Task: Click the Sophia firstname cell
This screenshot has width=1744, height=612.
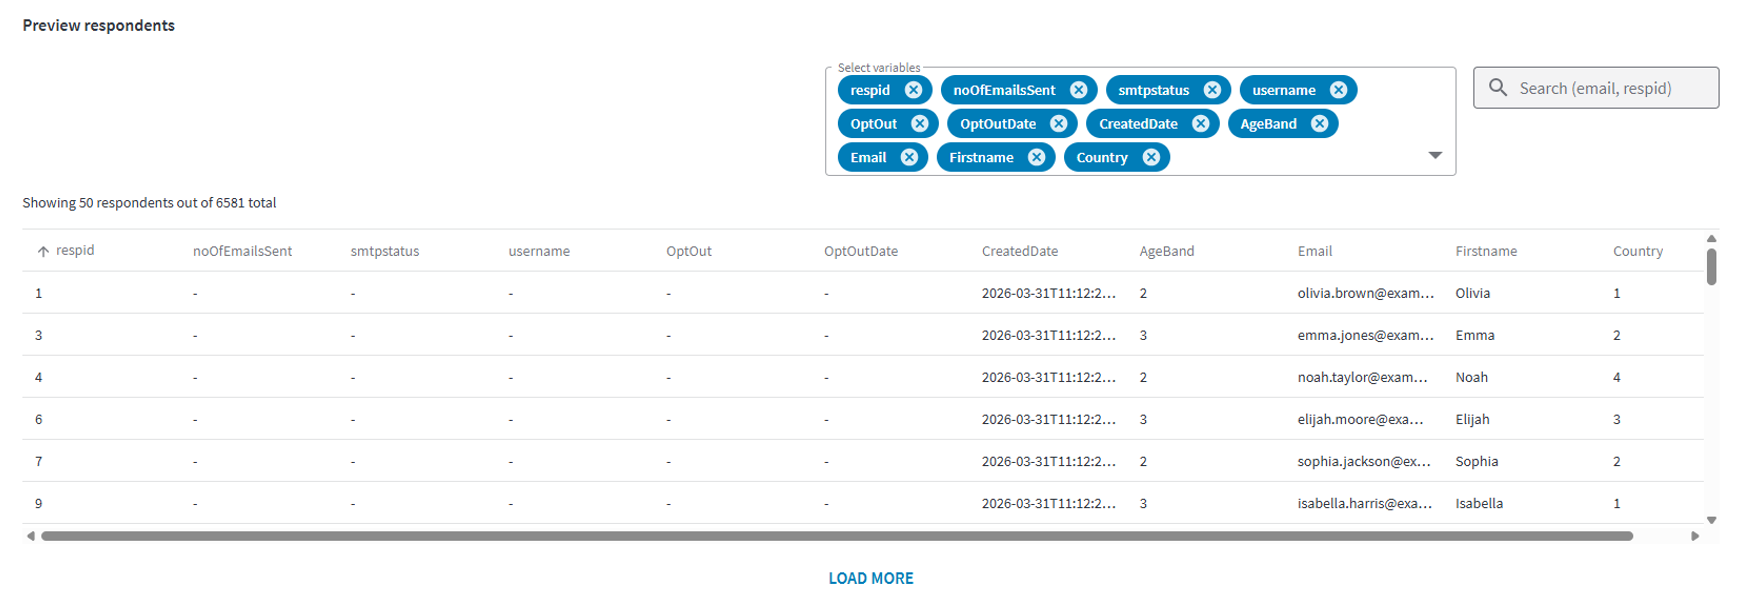Action: (x=1477, y=461)
